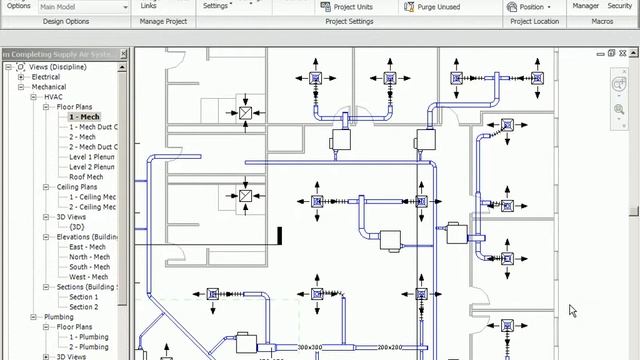Open the North - Mech elevation

tap(89, 257)
